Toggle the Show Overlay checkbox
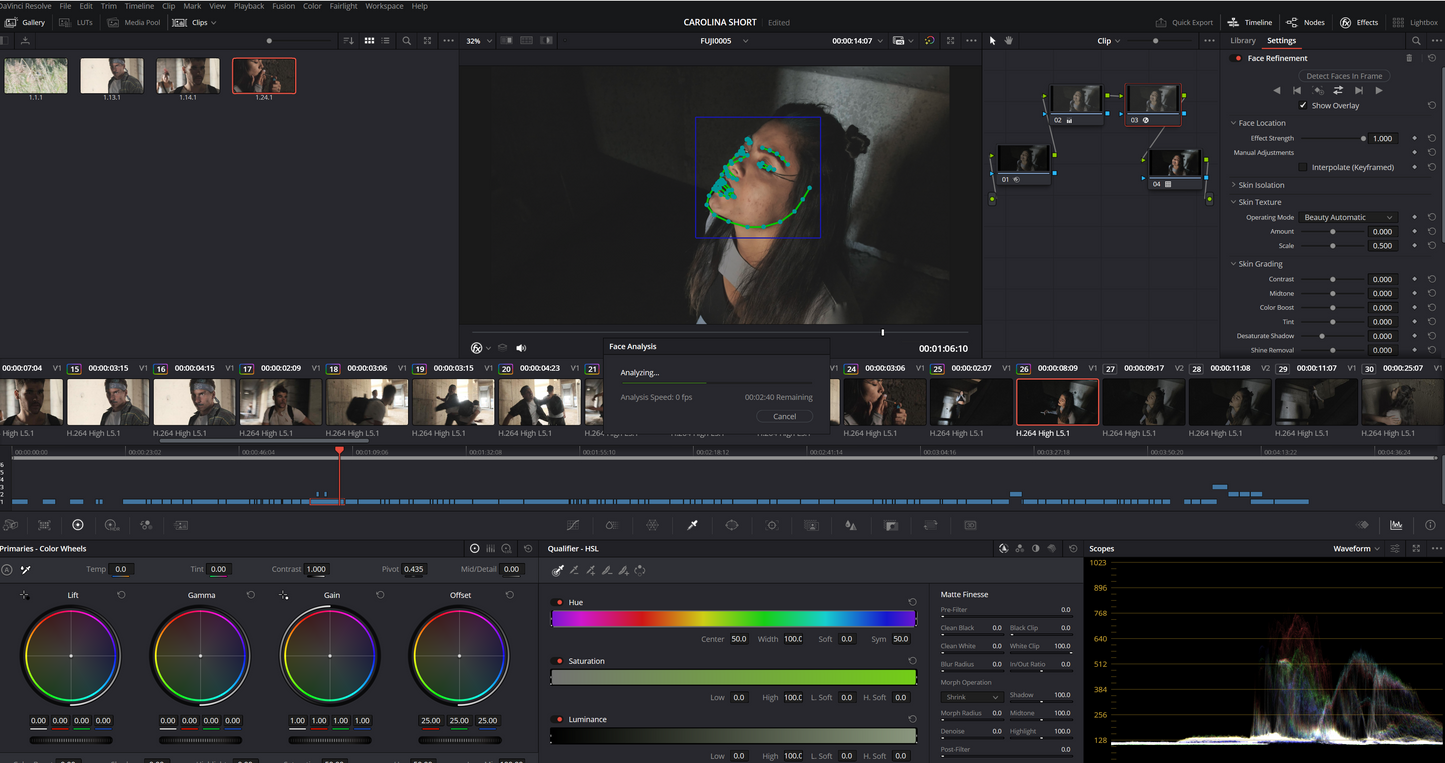This screenshot has width=1445, height=763. (1303, 105)
